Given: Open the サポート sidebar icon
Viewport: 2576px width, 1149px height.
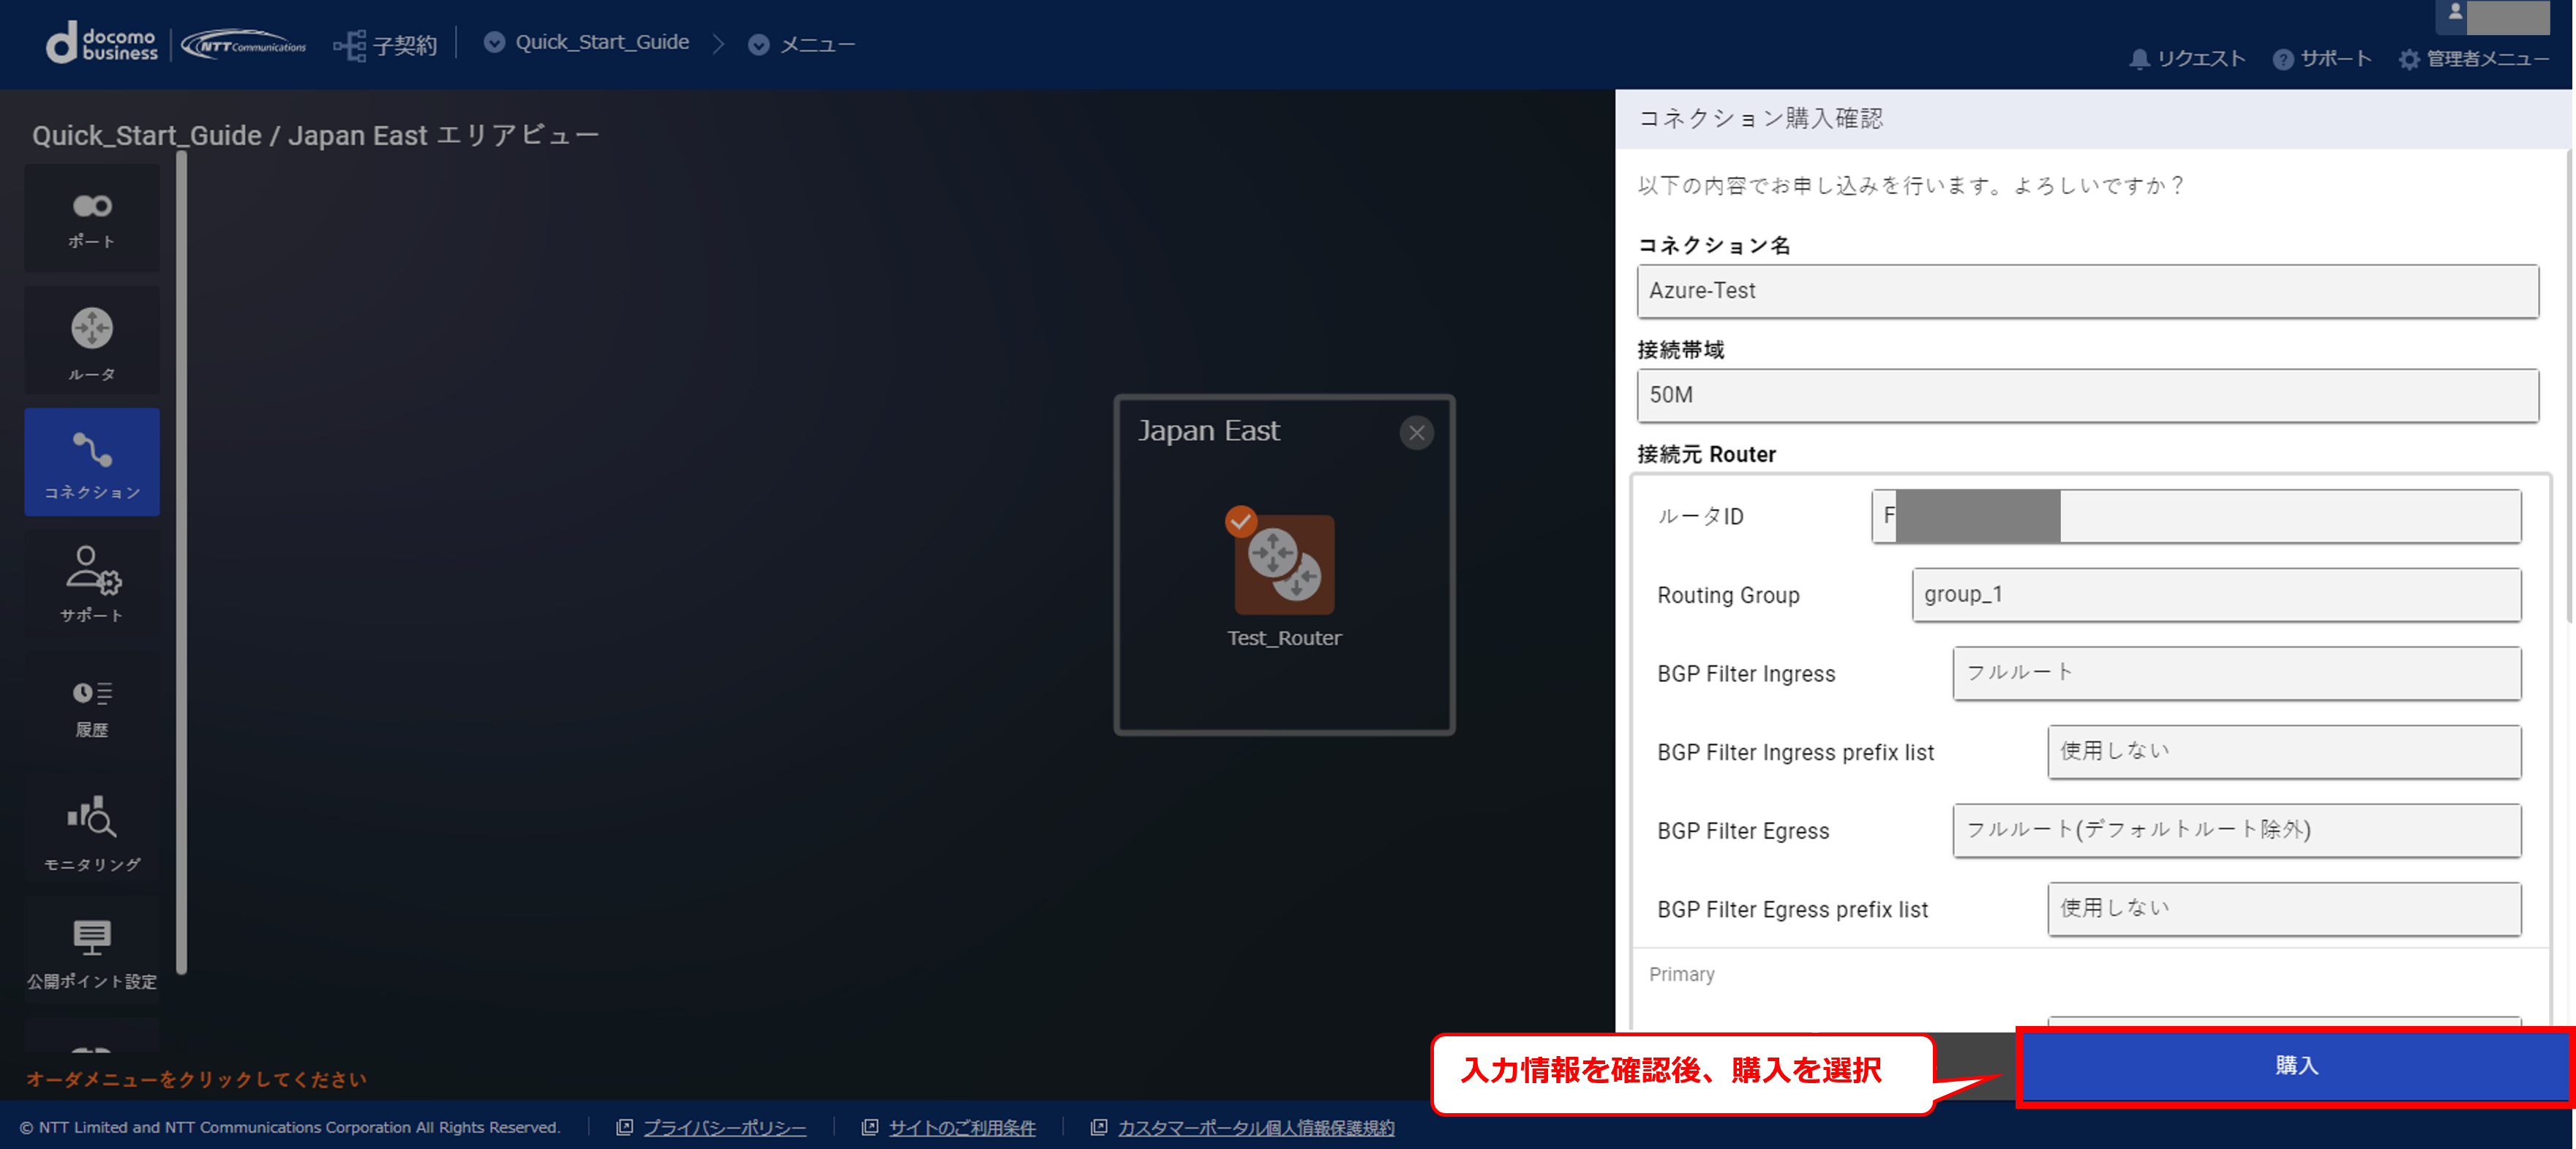Looking at the screenshot, I should (92, 584).
